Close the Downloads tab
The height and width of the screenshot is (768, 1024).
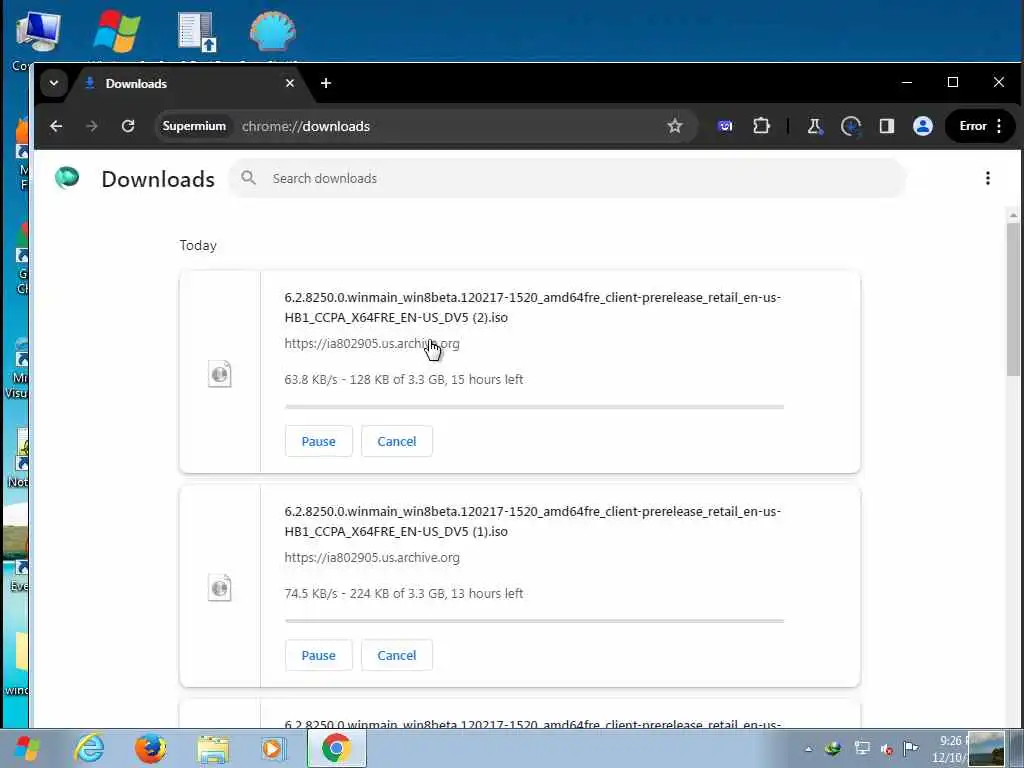pyautogui.click(x=290, y=83)
